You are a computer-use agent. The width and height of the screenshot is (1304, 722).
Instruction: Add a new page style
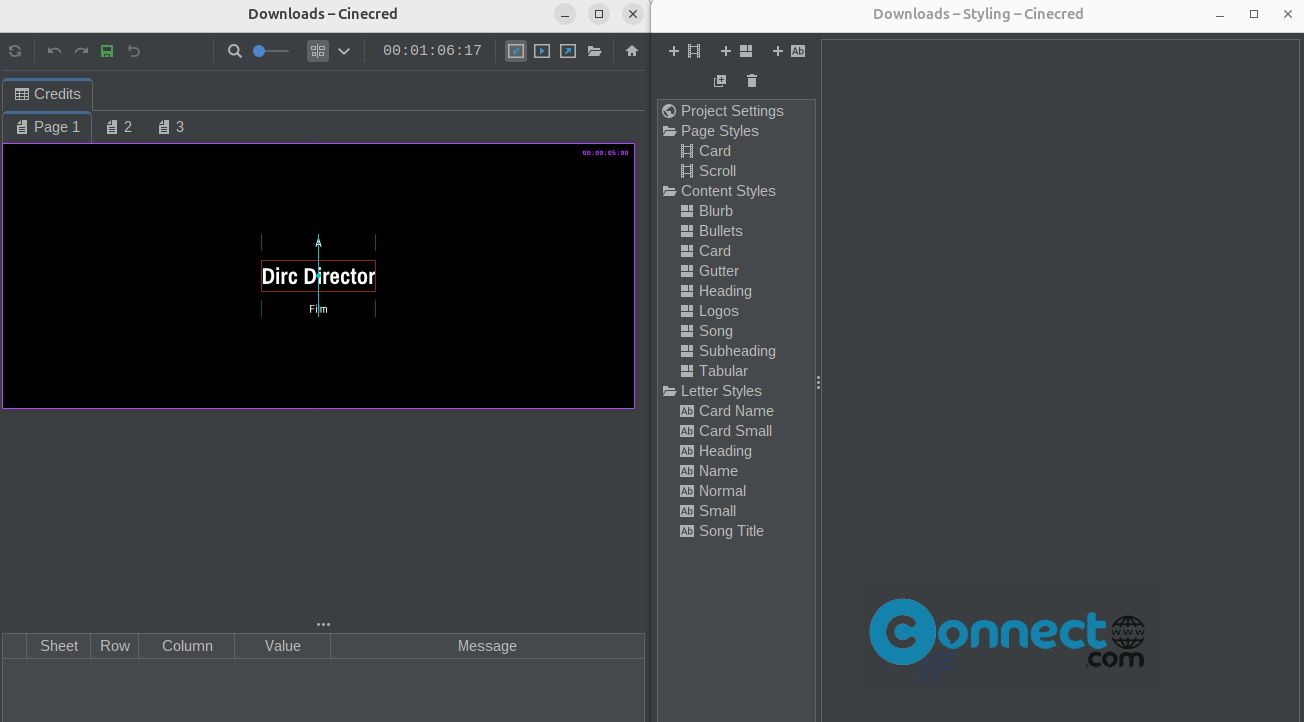pos(684,51)
